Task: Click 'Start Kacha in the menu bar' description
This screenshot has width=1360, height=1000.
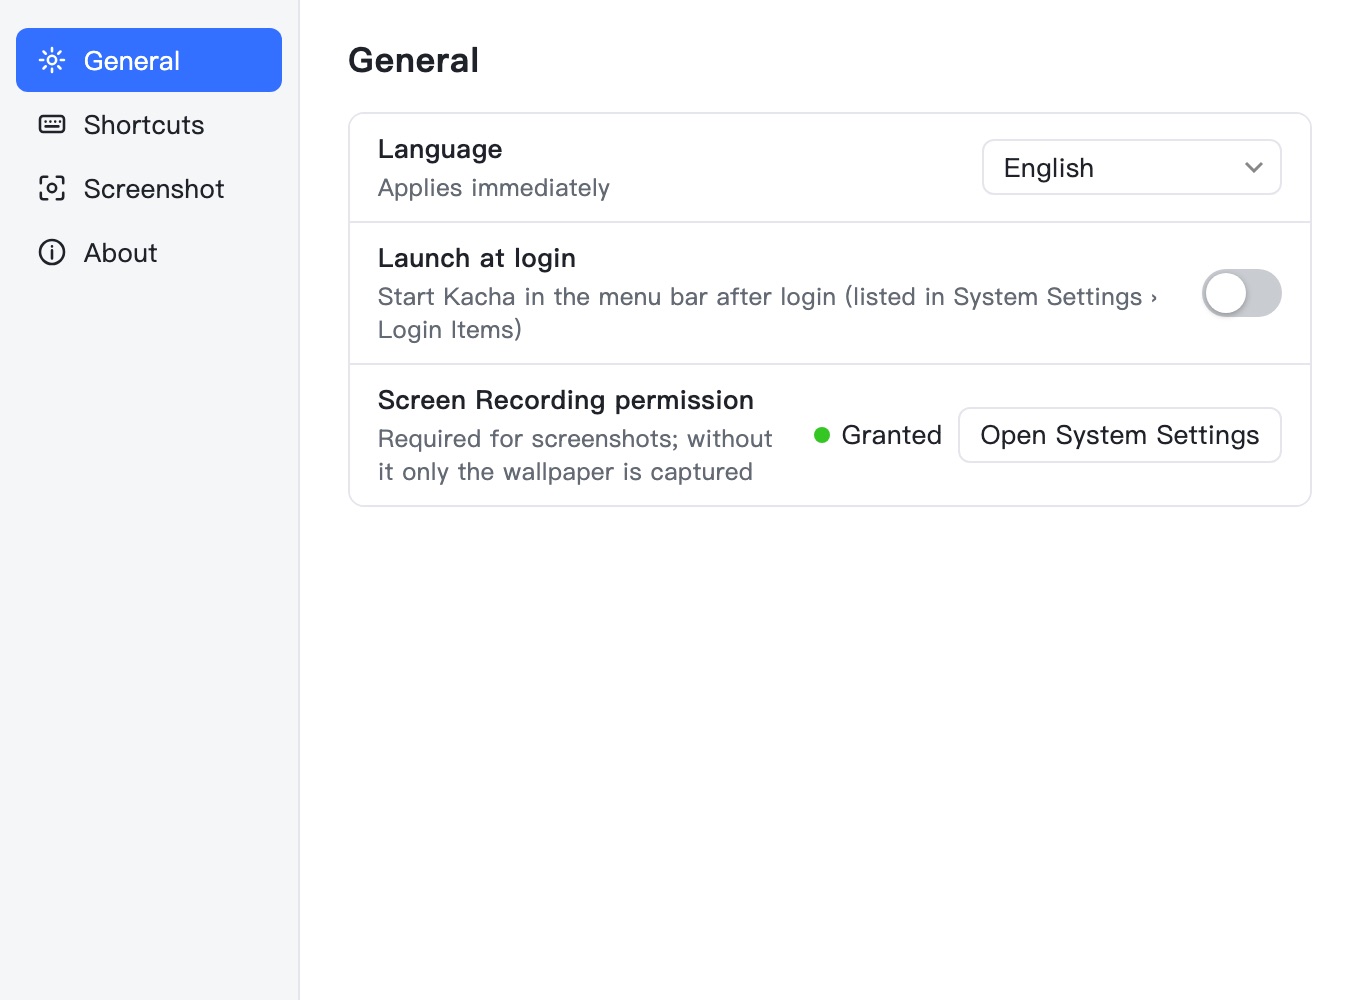Action: (x=767, y=313)
